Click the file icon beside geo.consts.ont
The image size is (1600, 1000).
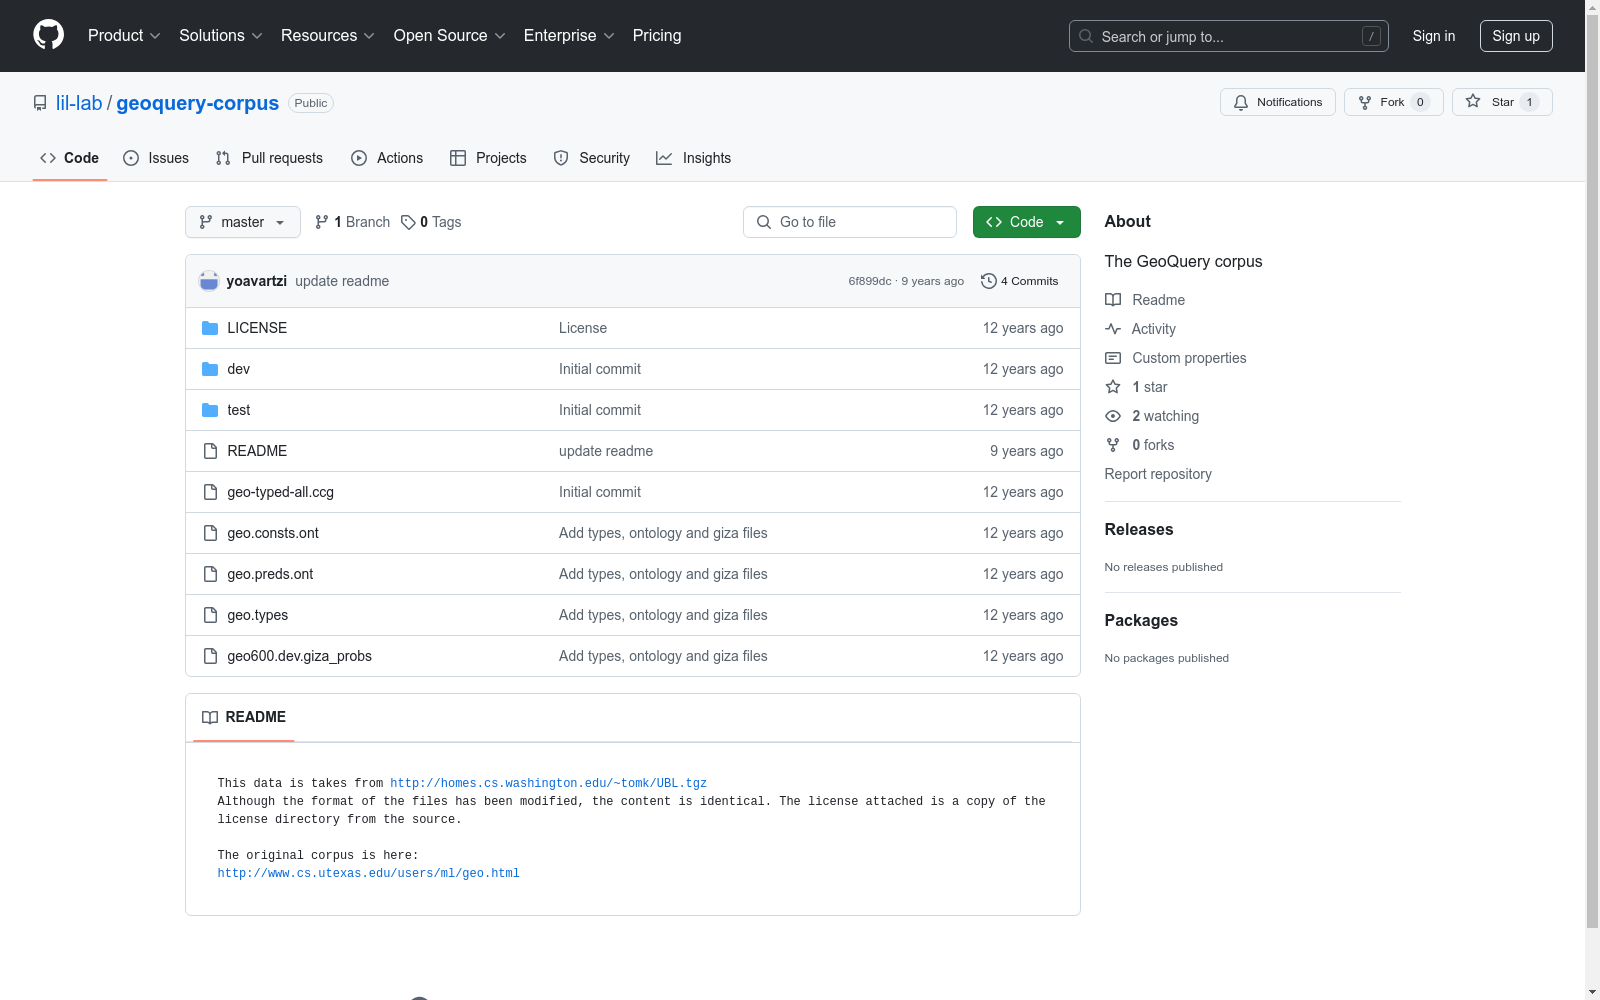pyautogui.click(x=210, y=533)
